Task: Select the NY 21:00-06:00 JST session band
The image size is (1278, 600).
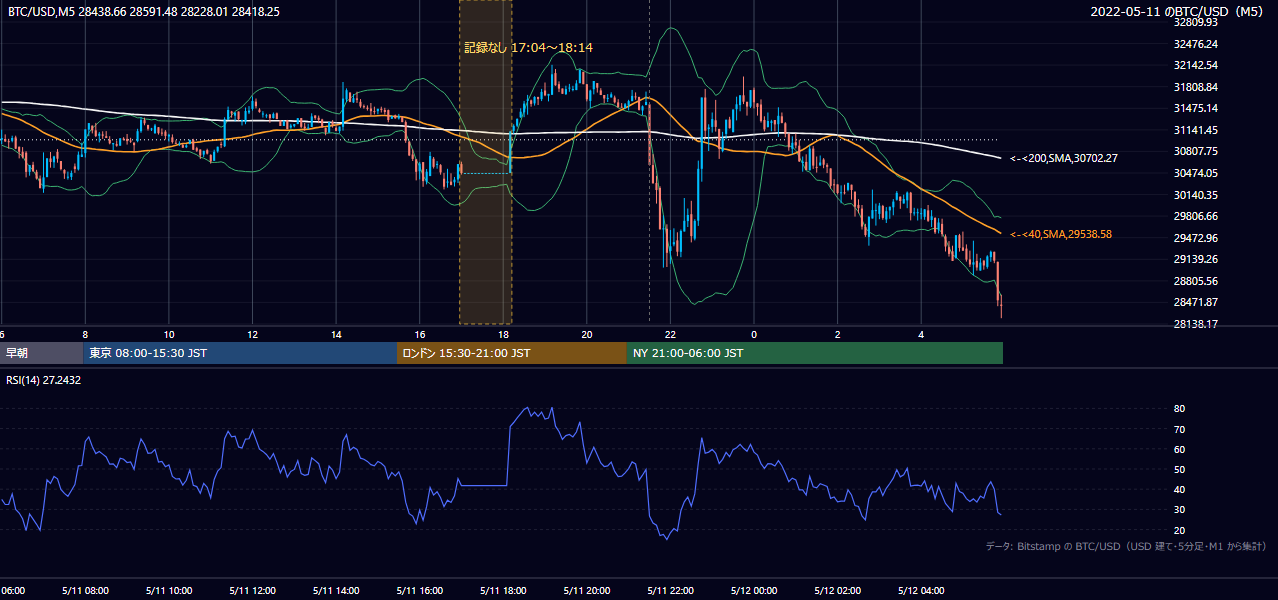Action: (815, 353)
